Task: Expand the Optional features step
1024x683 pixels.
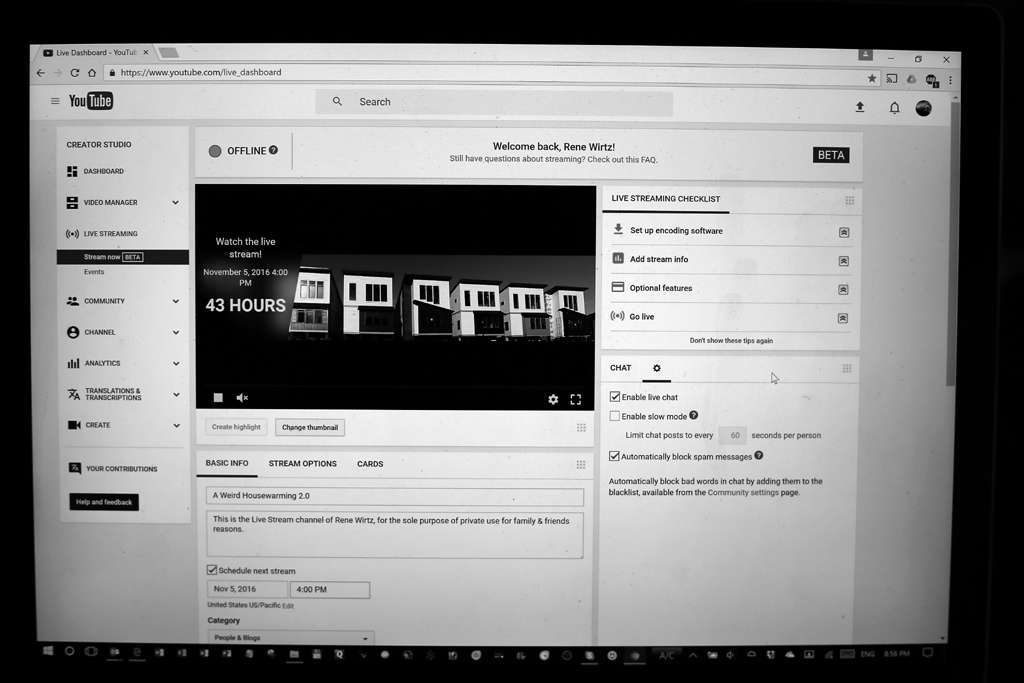Action: 843,289
